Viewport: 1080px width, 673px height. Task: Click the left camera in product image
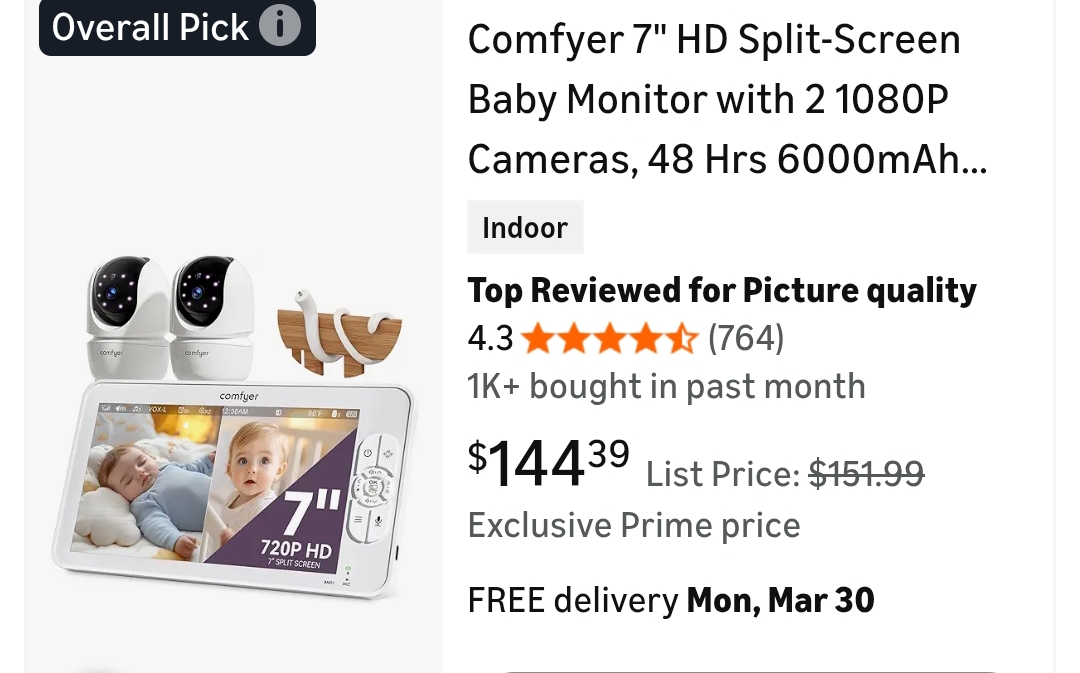127,317
